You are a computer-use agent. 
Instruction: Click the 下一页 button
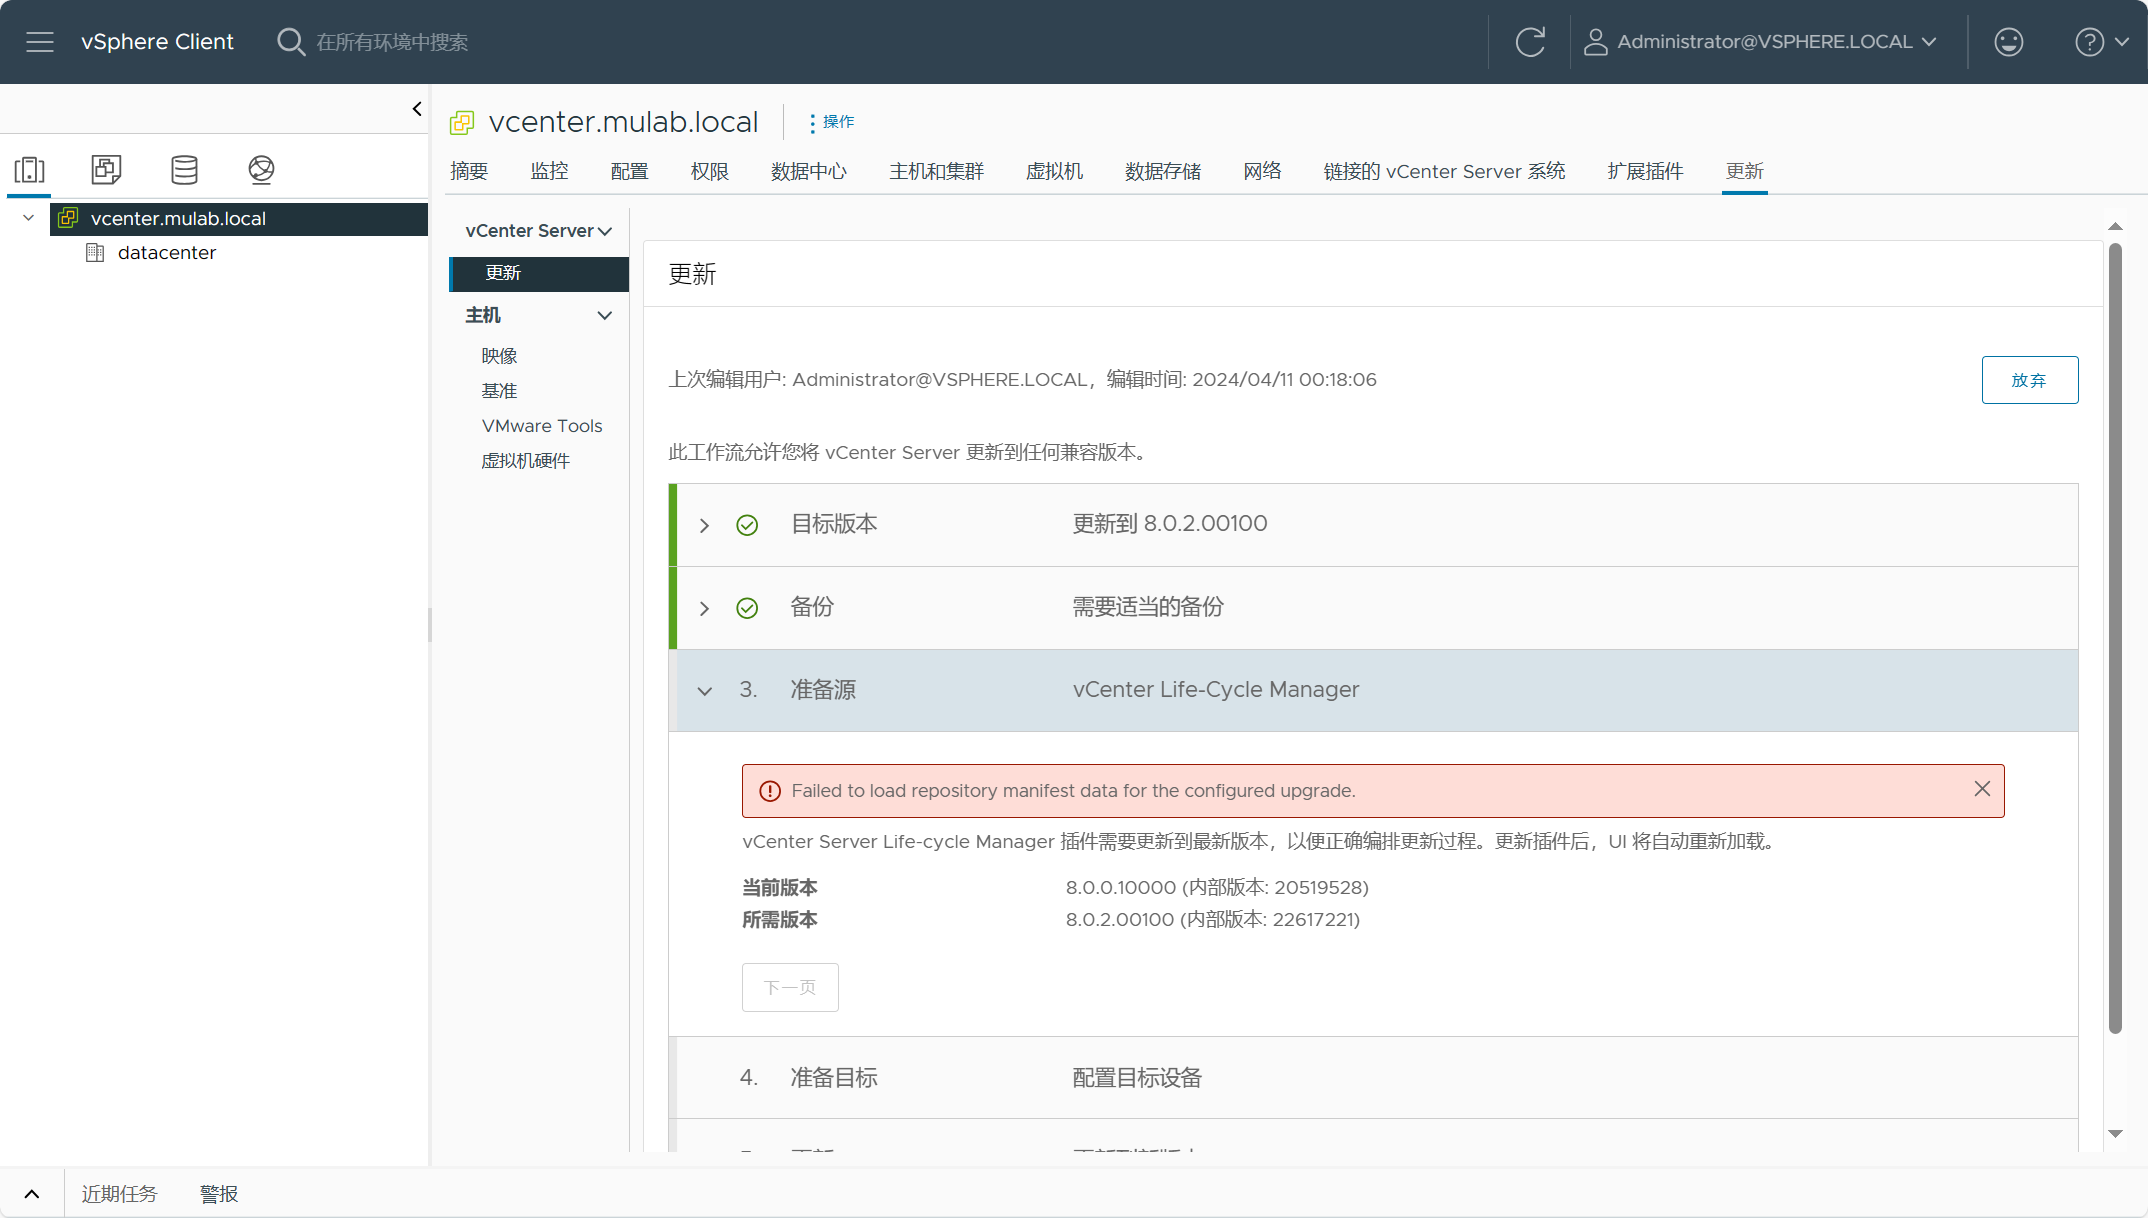coord(790,987)
